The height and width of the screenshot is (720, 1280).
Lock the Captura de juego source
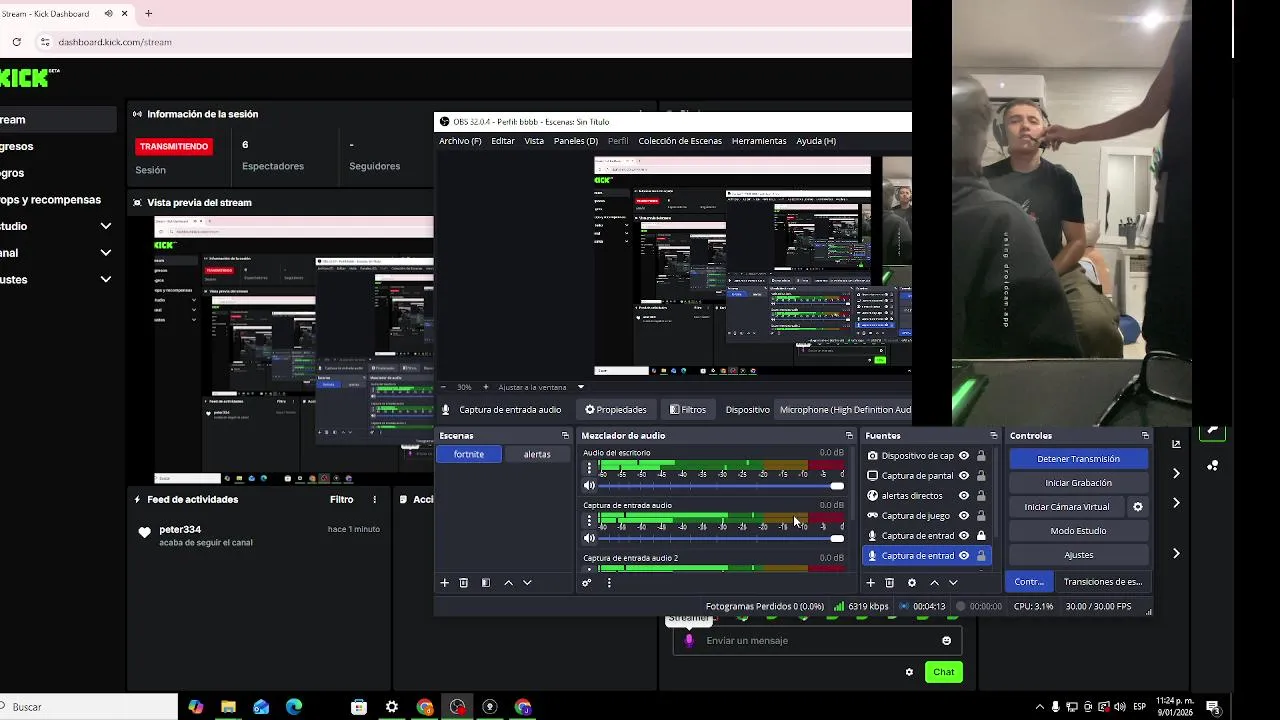point(981,516)
